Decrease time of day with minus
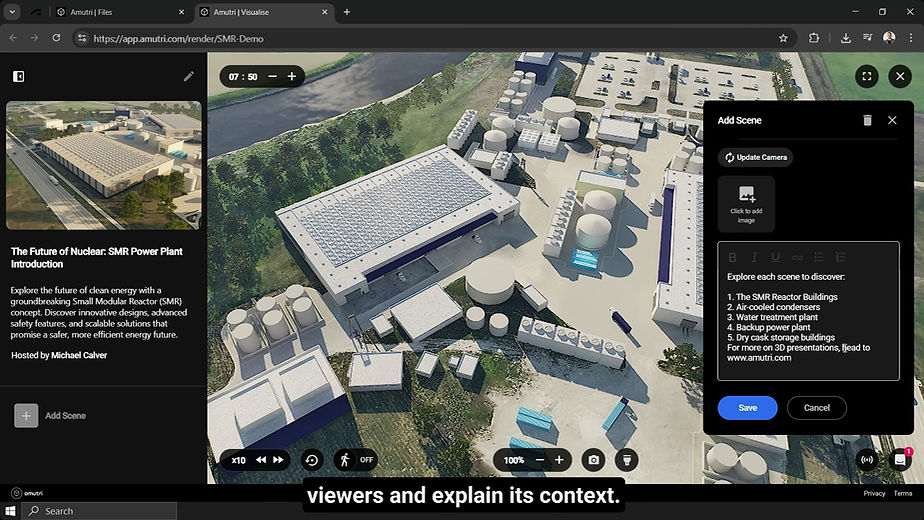This screenshot has height=520, width=924. [x=272, y=76]
